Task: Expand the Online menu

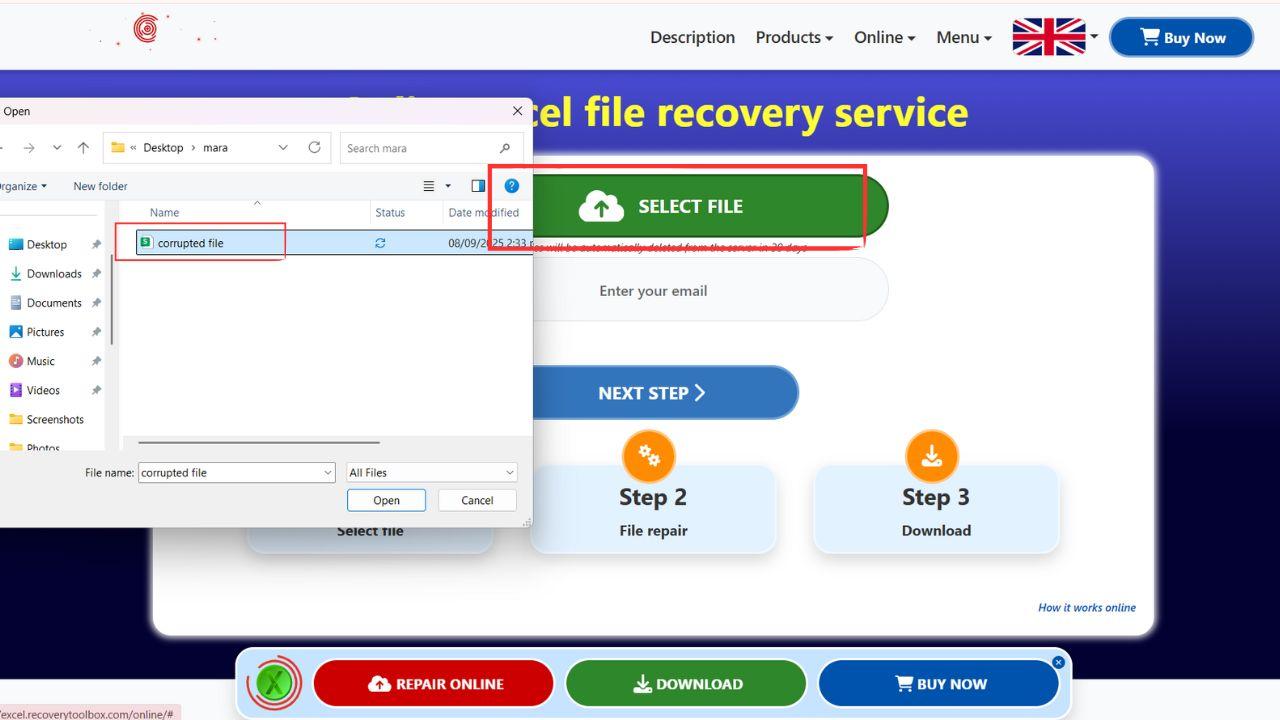Action: pyautogui.click(x=884, y=37)
